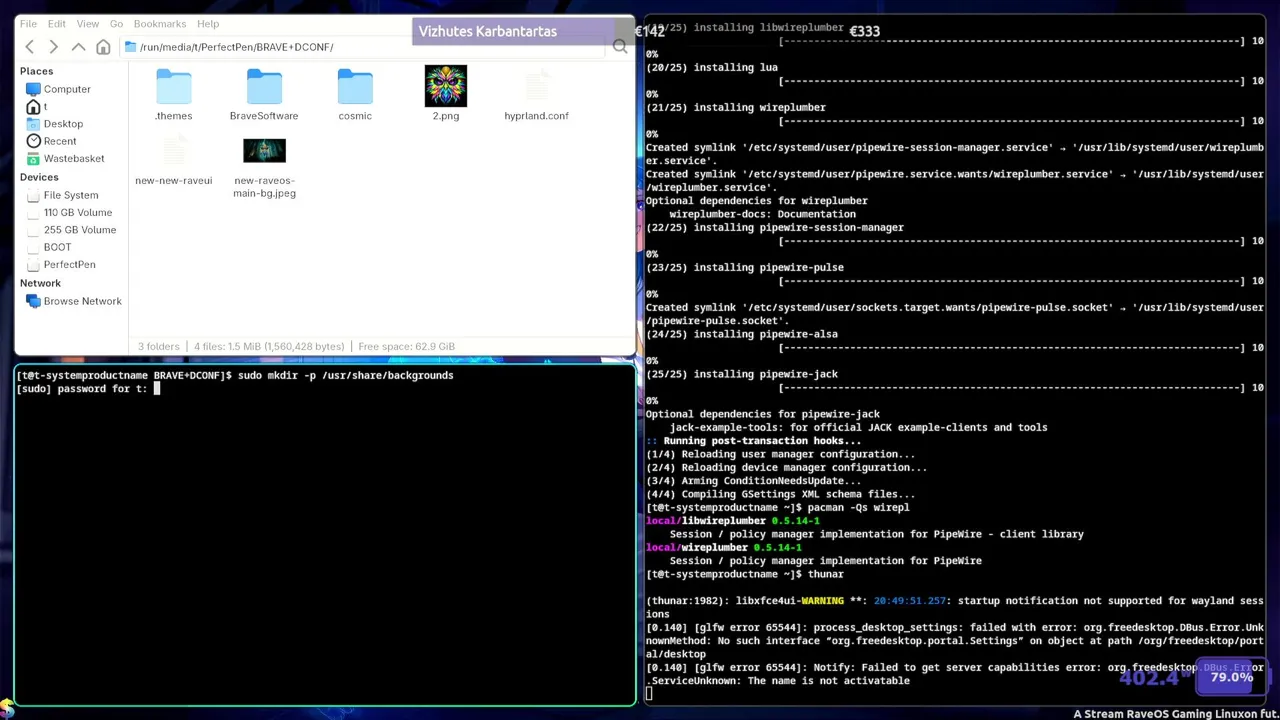Open the File menu in Thunar
1280x720 pixels.
tap(28, 23)
